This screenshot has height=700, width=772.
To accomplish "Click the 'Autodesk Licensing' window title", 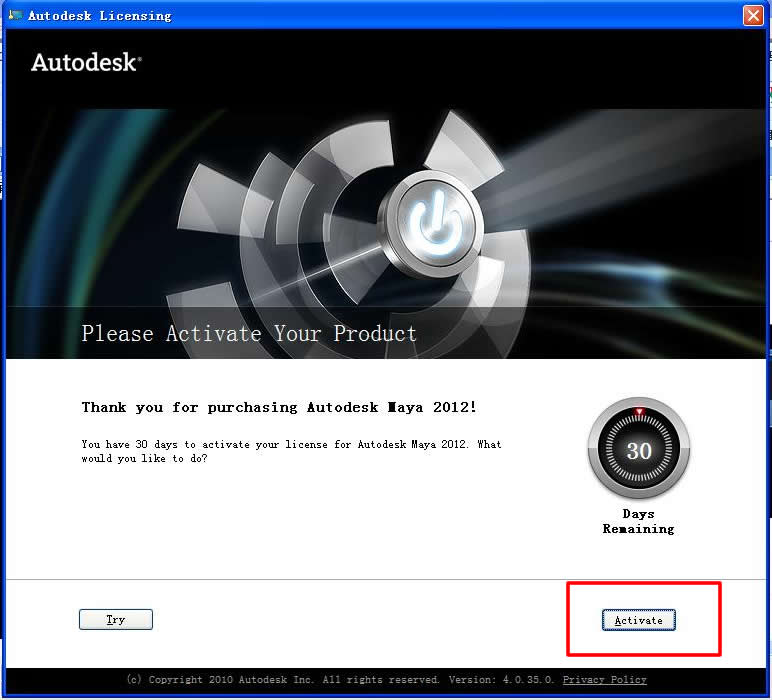I will pos(99,16).
